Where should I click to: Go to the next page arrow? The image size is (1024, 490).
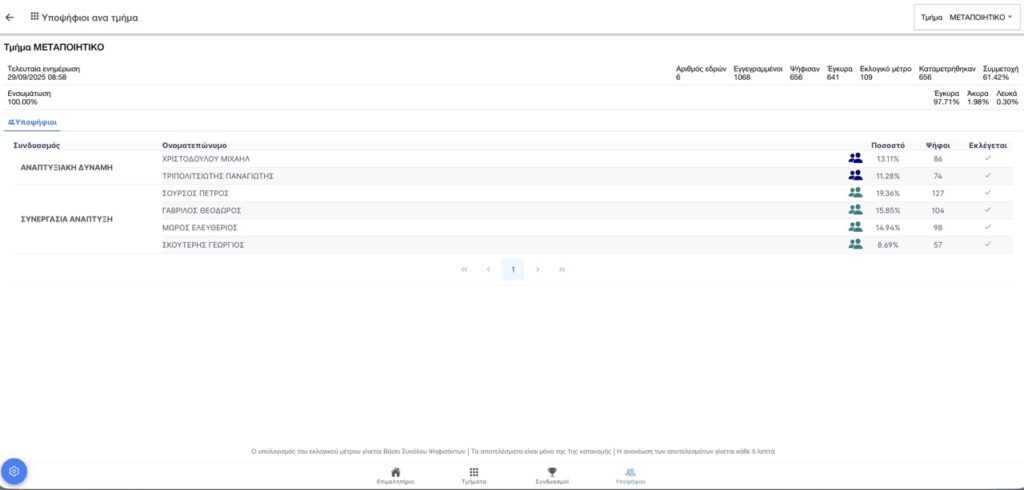[x=538, y=269]
